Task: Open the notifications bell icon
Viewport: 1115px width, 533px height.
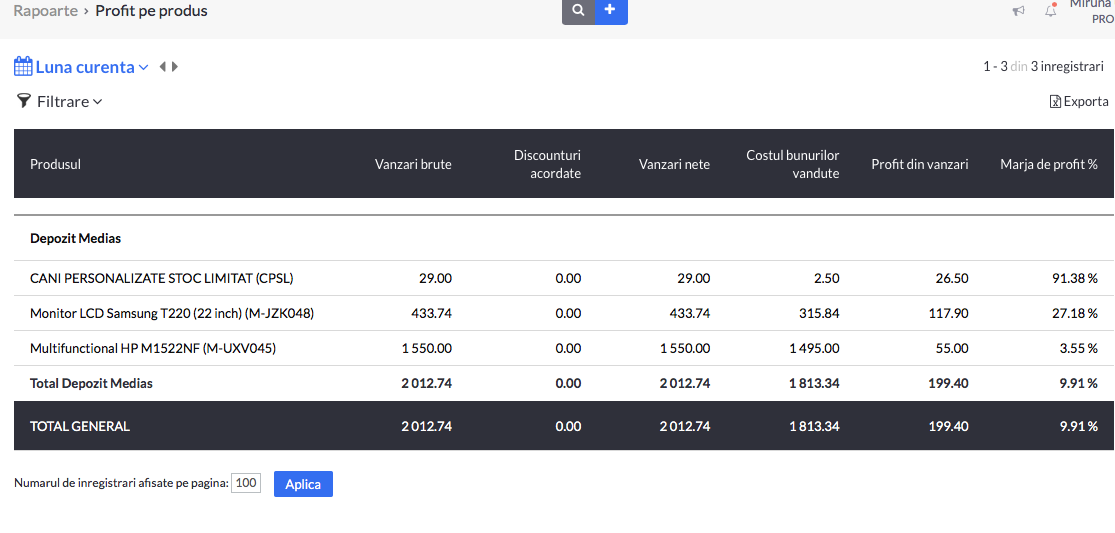Action: pyautogui.click(x=1051, y=10)
